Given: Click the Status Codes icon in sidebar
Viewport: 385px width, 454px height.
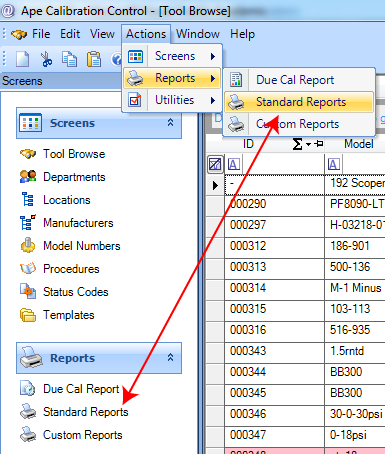Looking at the screenshot, I should tap(28, 292).
